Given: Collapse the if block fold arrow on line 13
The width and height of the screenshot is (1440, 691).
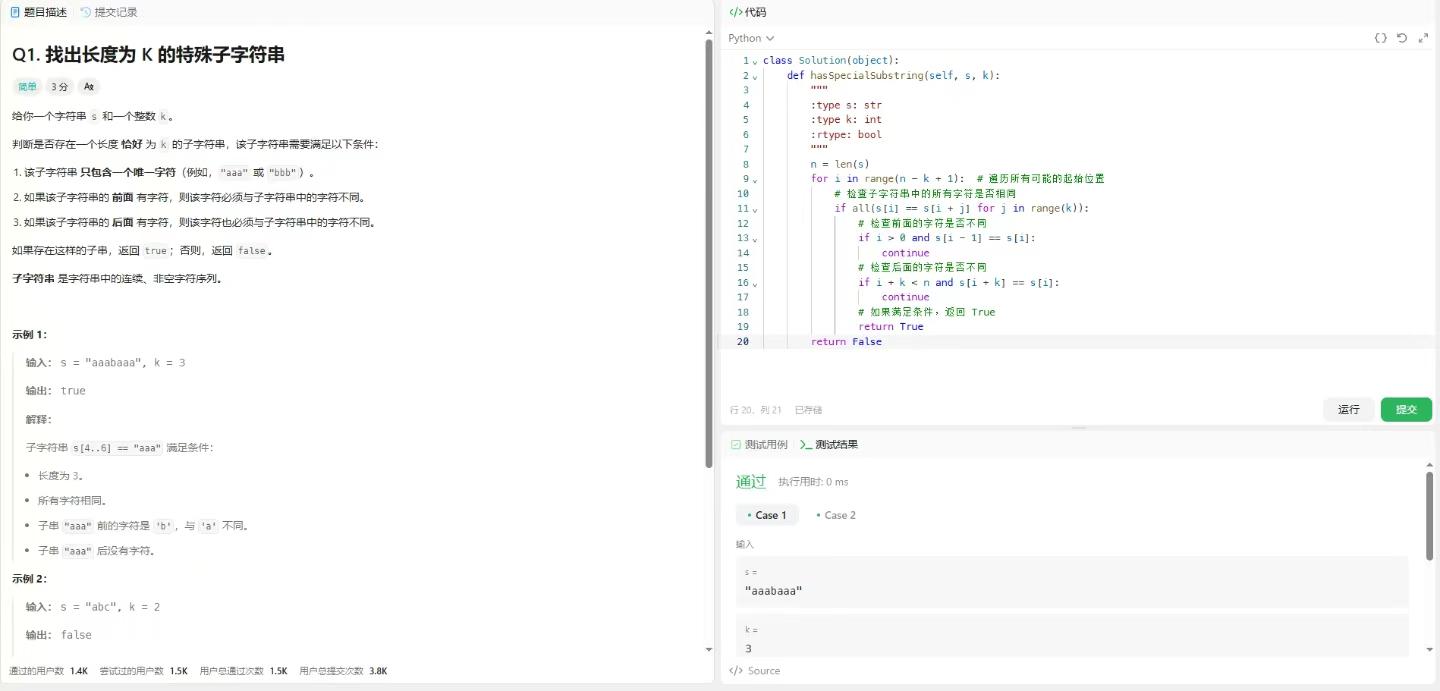Looking at the screenshot, I should (755, 239).
